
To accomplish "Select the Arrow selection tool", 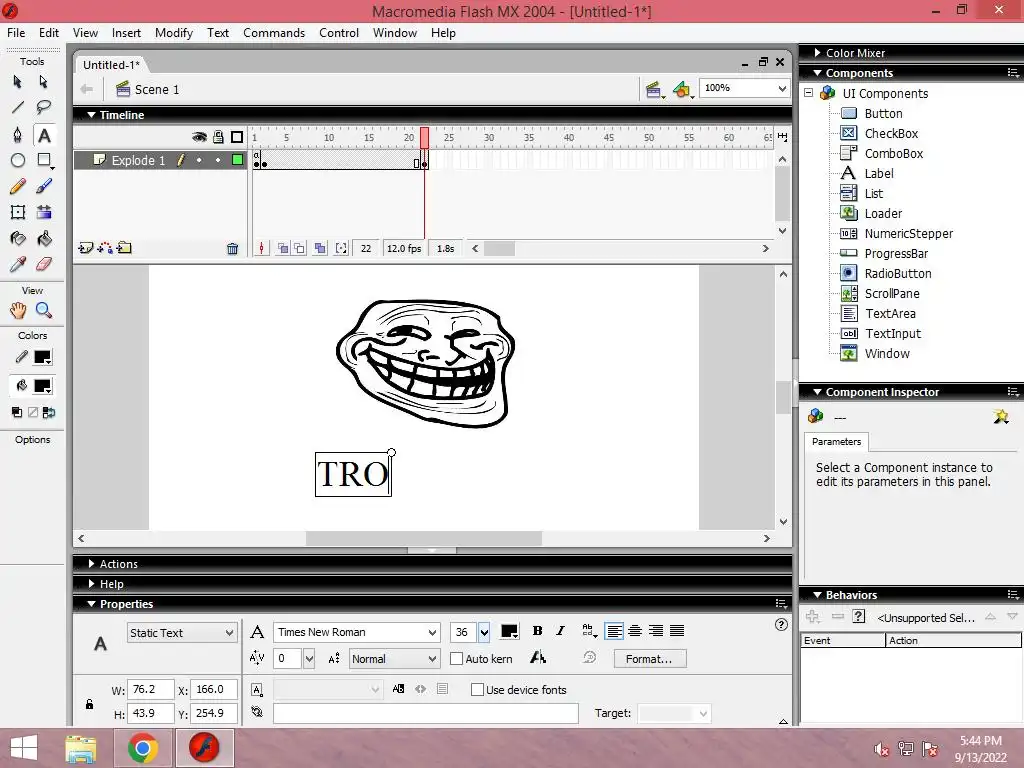I will coord(18,82).
